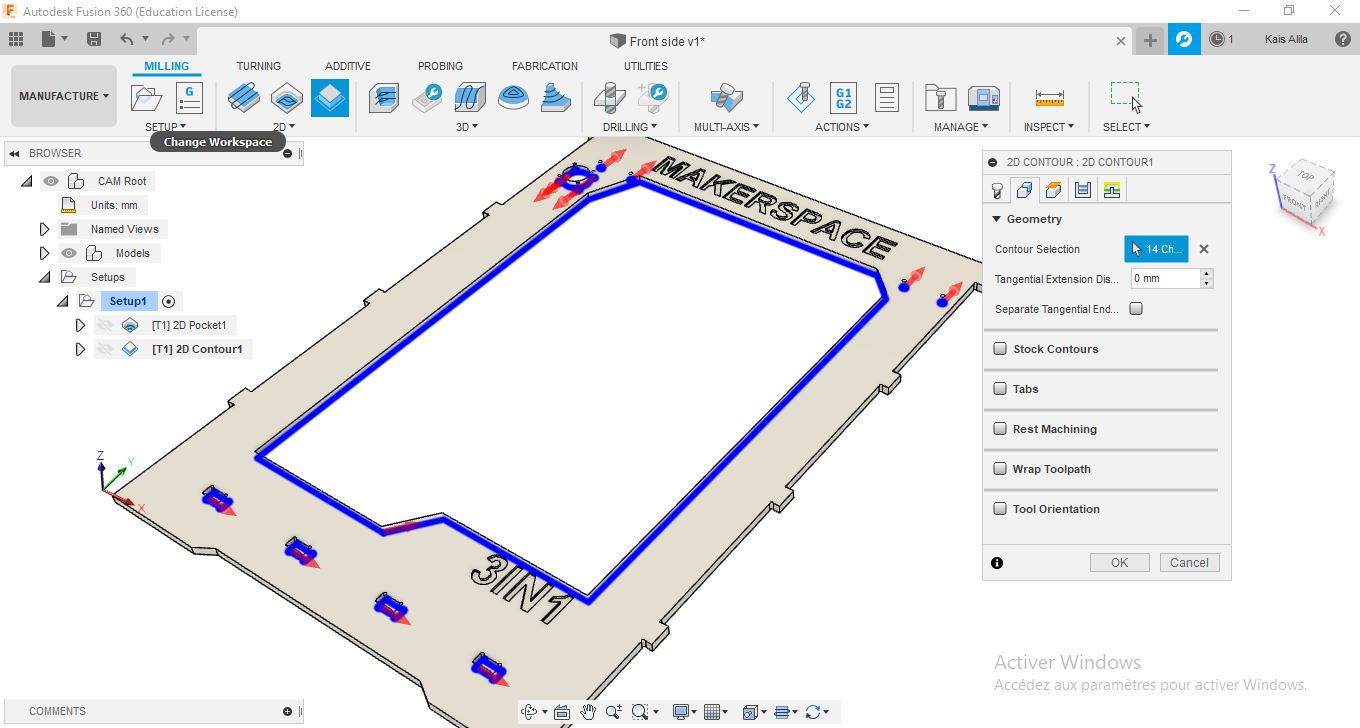1360x728 pixels.
Task: Toggle visibility eye of Models
Action: pyautogui.click(x=69, y=253)
